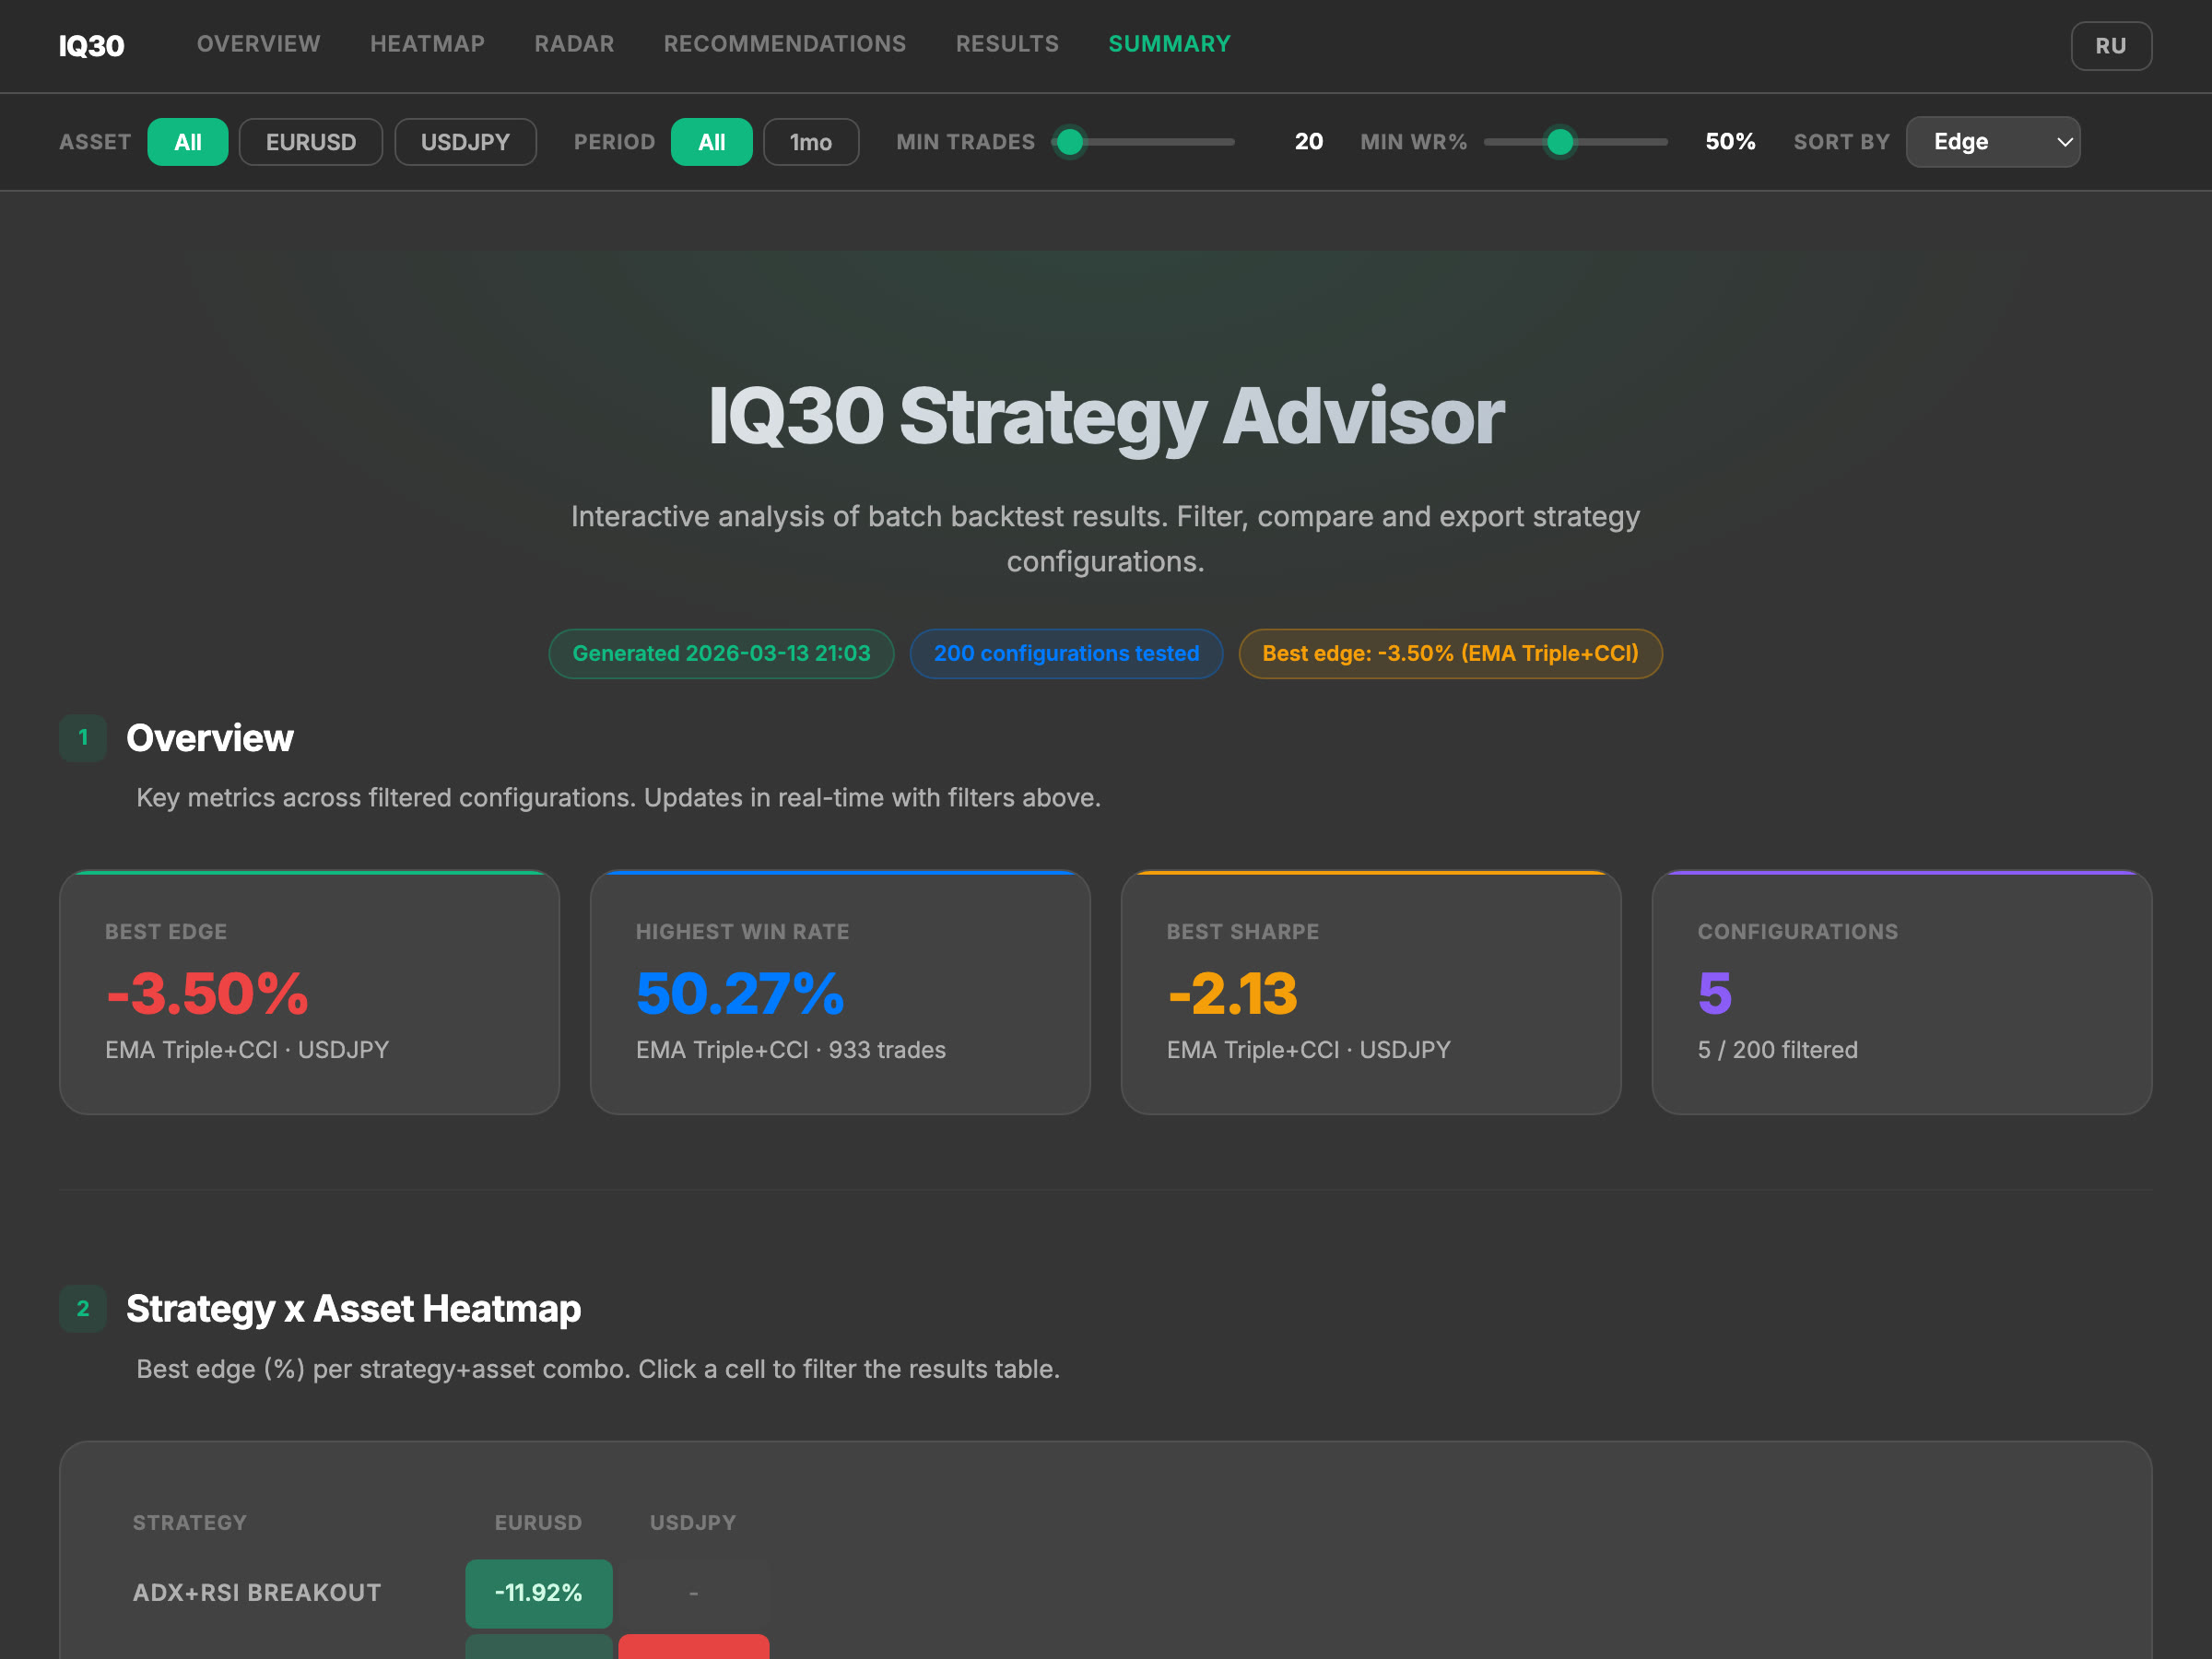Viewport: 2212px width, 1659px height.
Task: Click the Strategy x Asset Heatmap heading
Action: [353, 1309]
